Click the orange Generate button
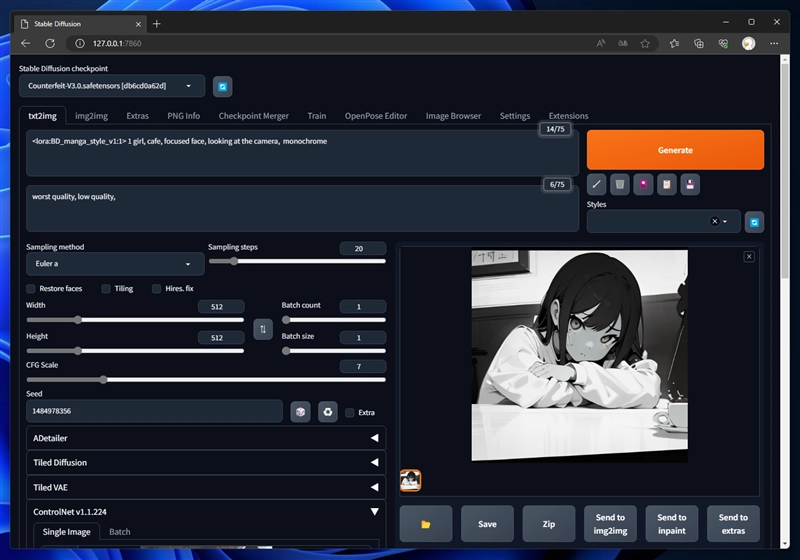The height and width of the screenshot is (560, 800). pos(675,150)
